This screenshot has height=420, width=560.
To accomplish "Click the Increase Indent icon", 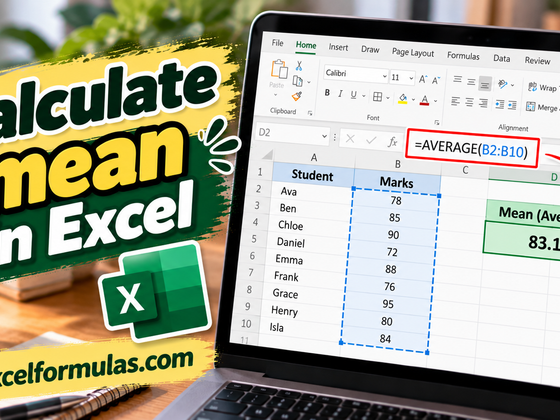I will click(512, 105).
